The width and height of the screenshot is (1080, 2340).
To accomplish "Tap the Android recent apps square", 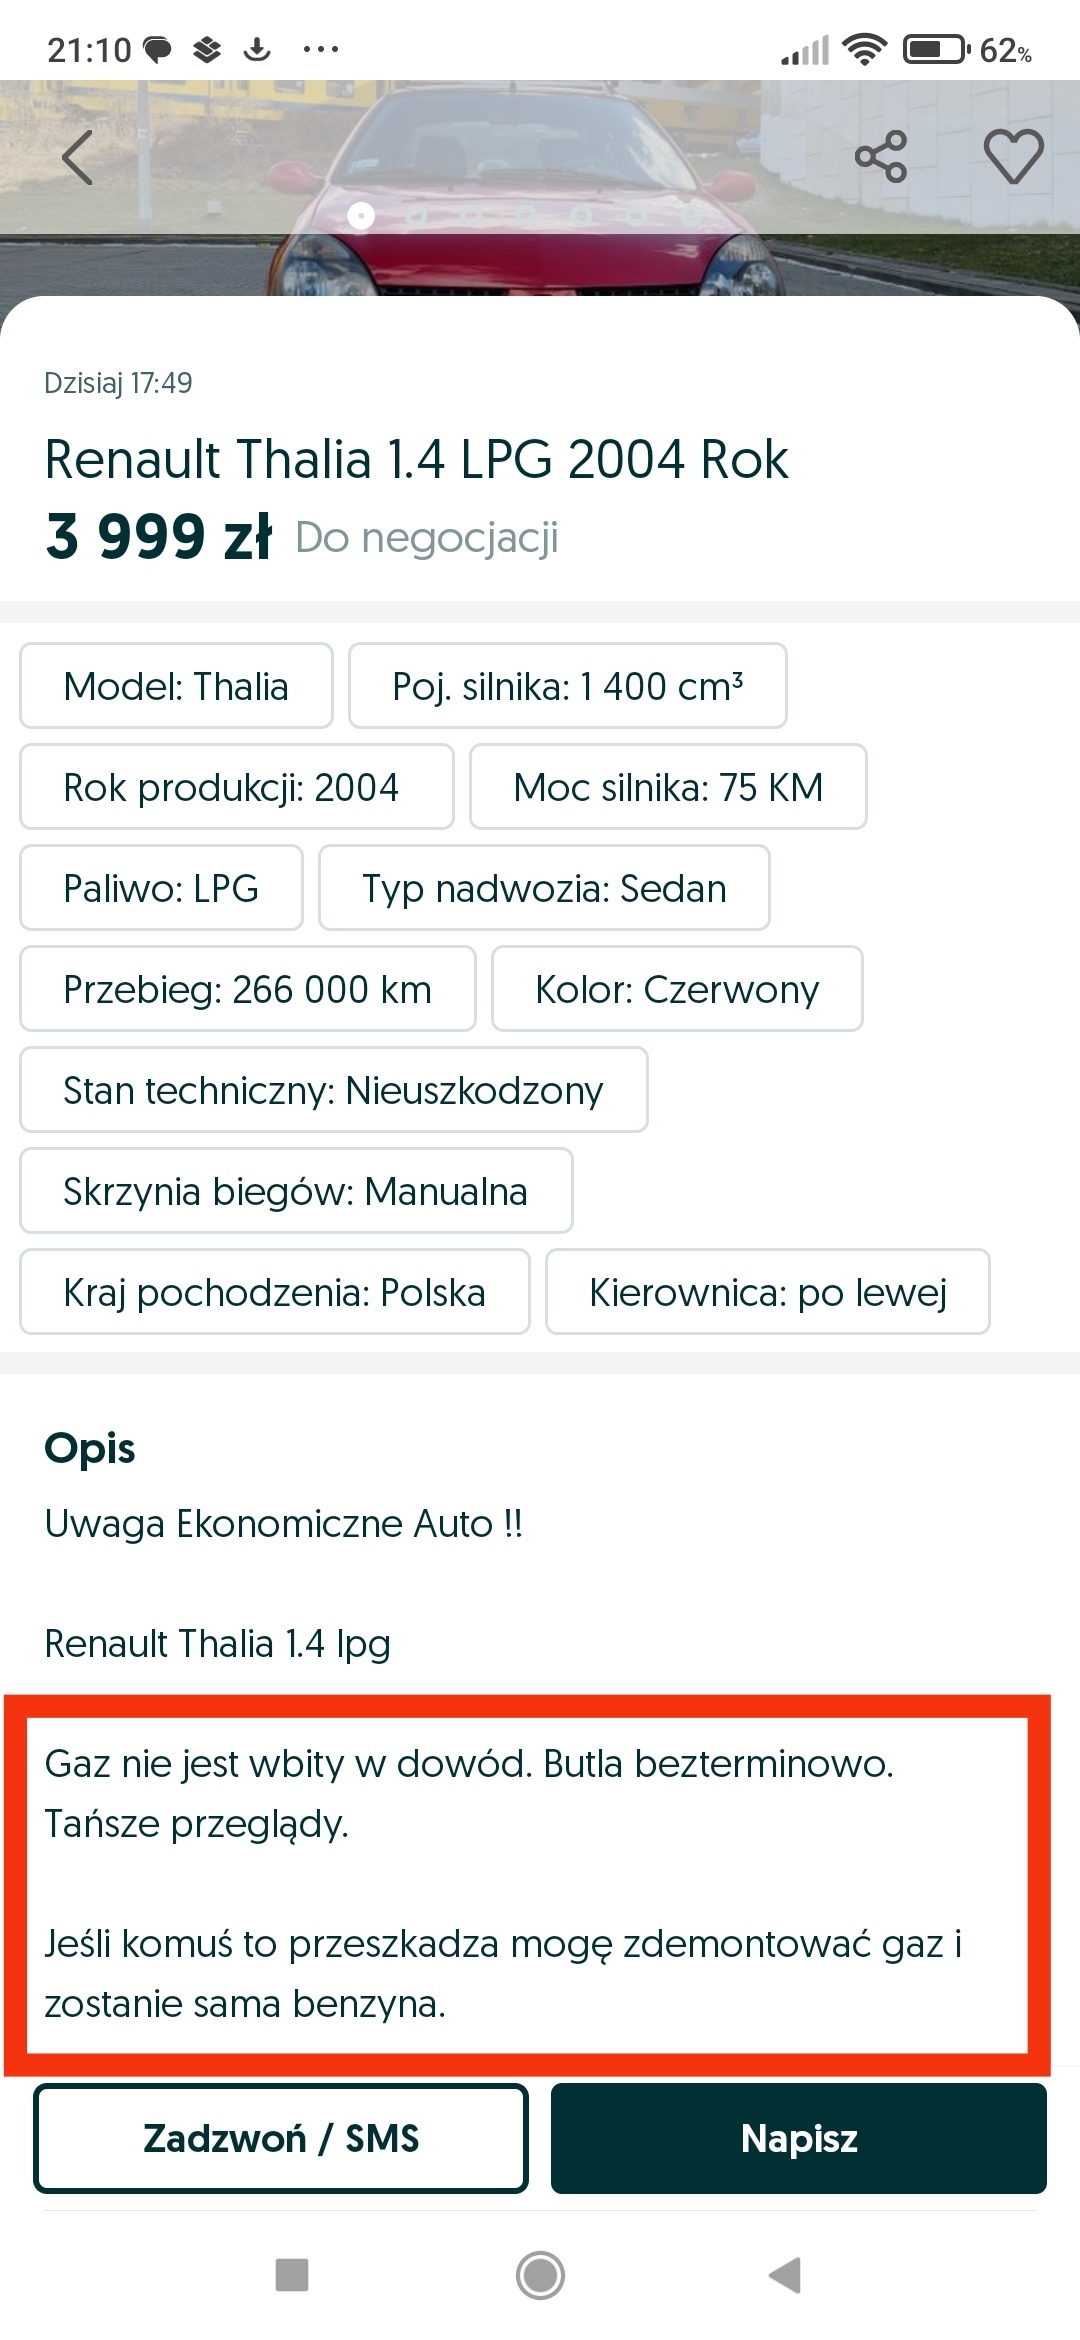I will 292,2275.
